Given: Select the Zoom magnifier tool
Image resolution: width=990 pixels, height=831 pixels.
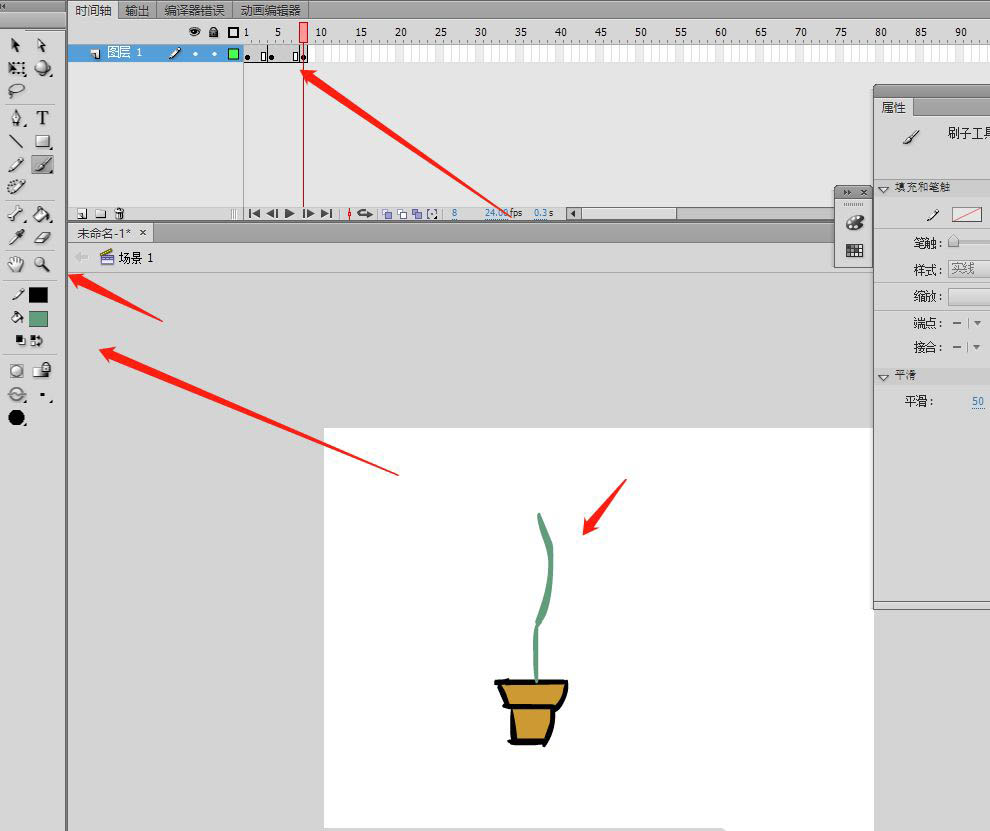Looking at the screenshot, I should pos(42,264).
